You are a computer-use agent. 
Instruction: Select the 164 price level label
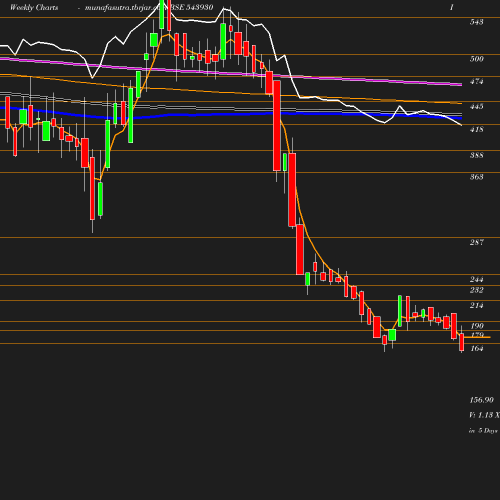pyautogui.click(x=476, y=348)
